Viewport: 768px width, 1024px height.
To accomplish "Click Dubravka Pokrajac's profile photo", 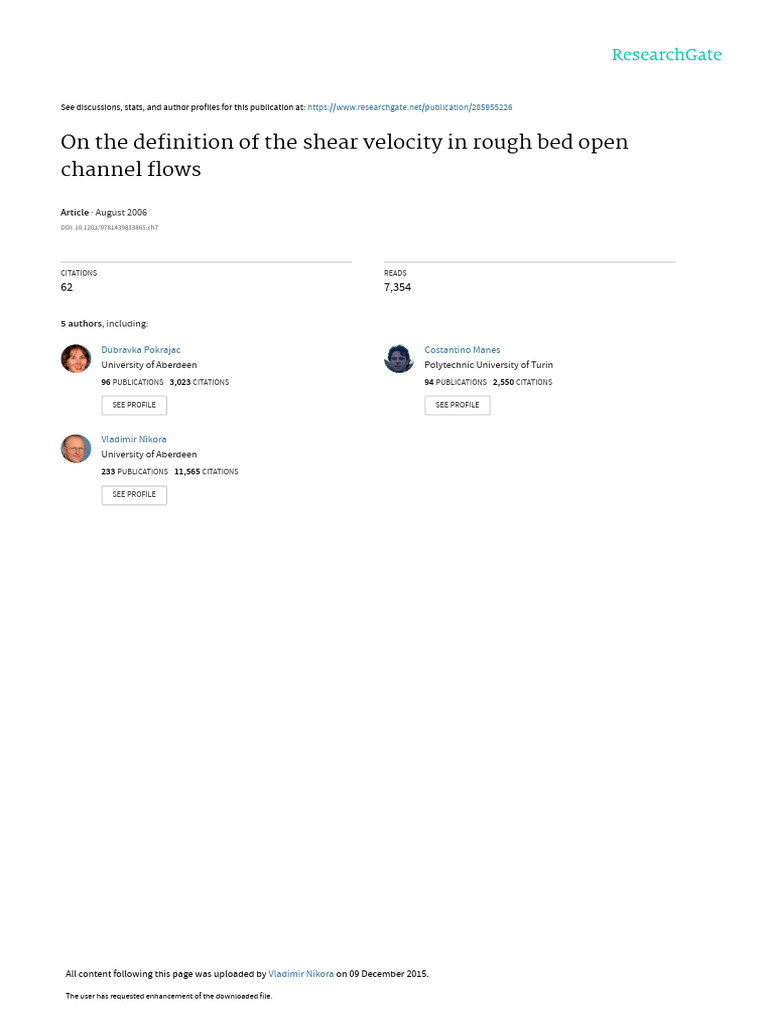I will point(76,359).
